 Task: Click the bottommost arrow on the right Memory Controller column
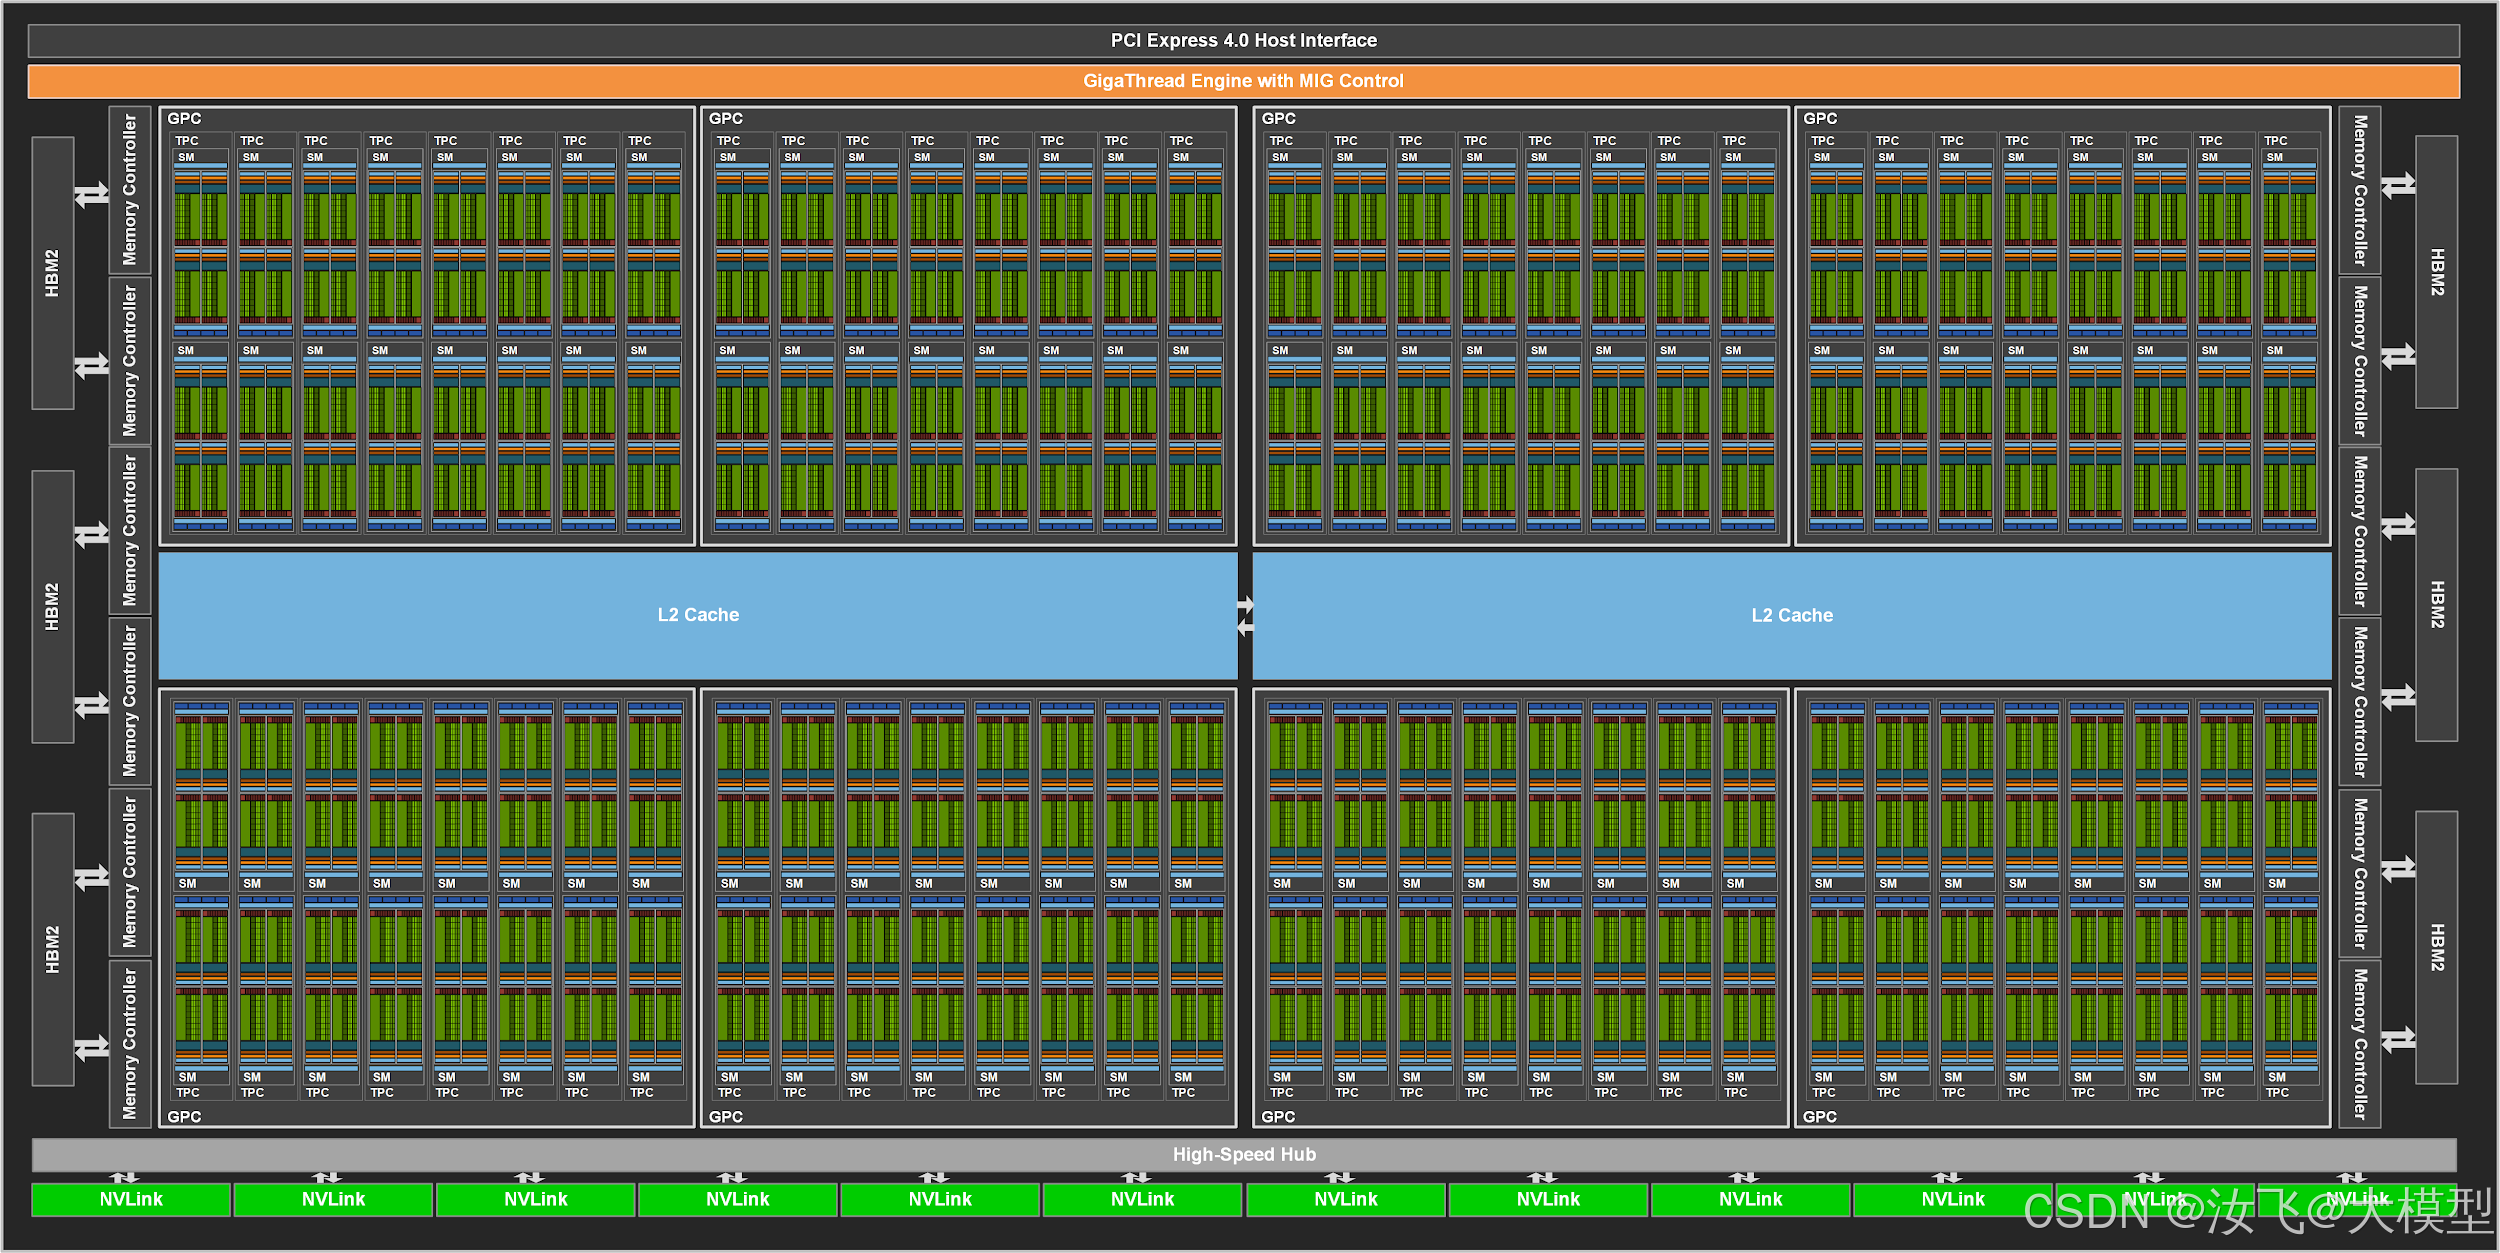point(2398,1040)
